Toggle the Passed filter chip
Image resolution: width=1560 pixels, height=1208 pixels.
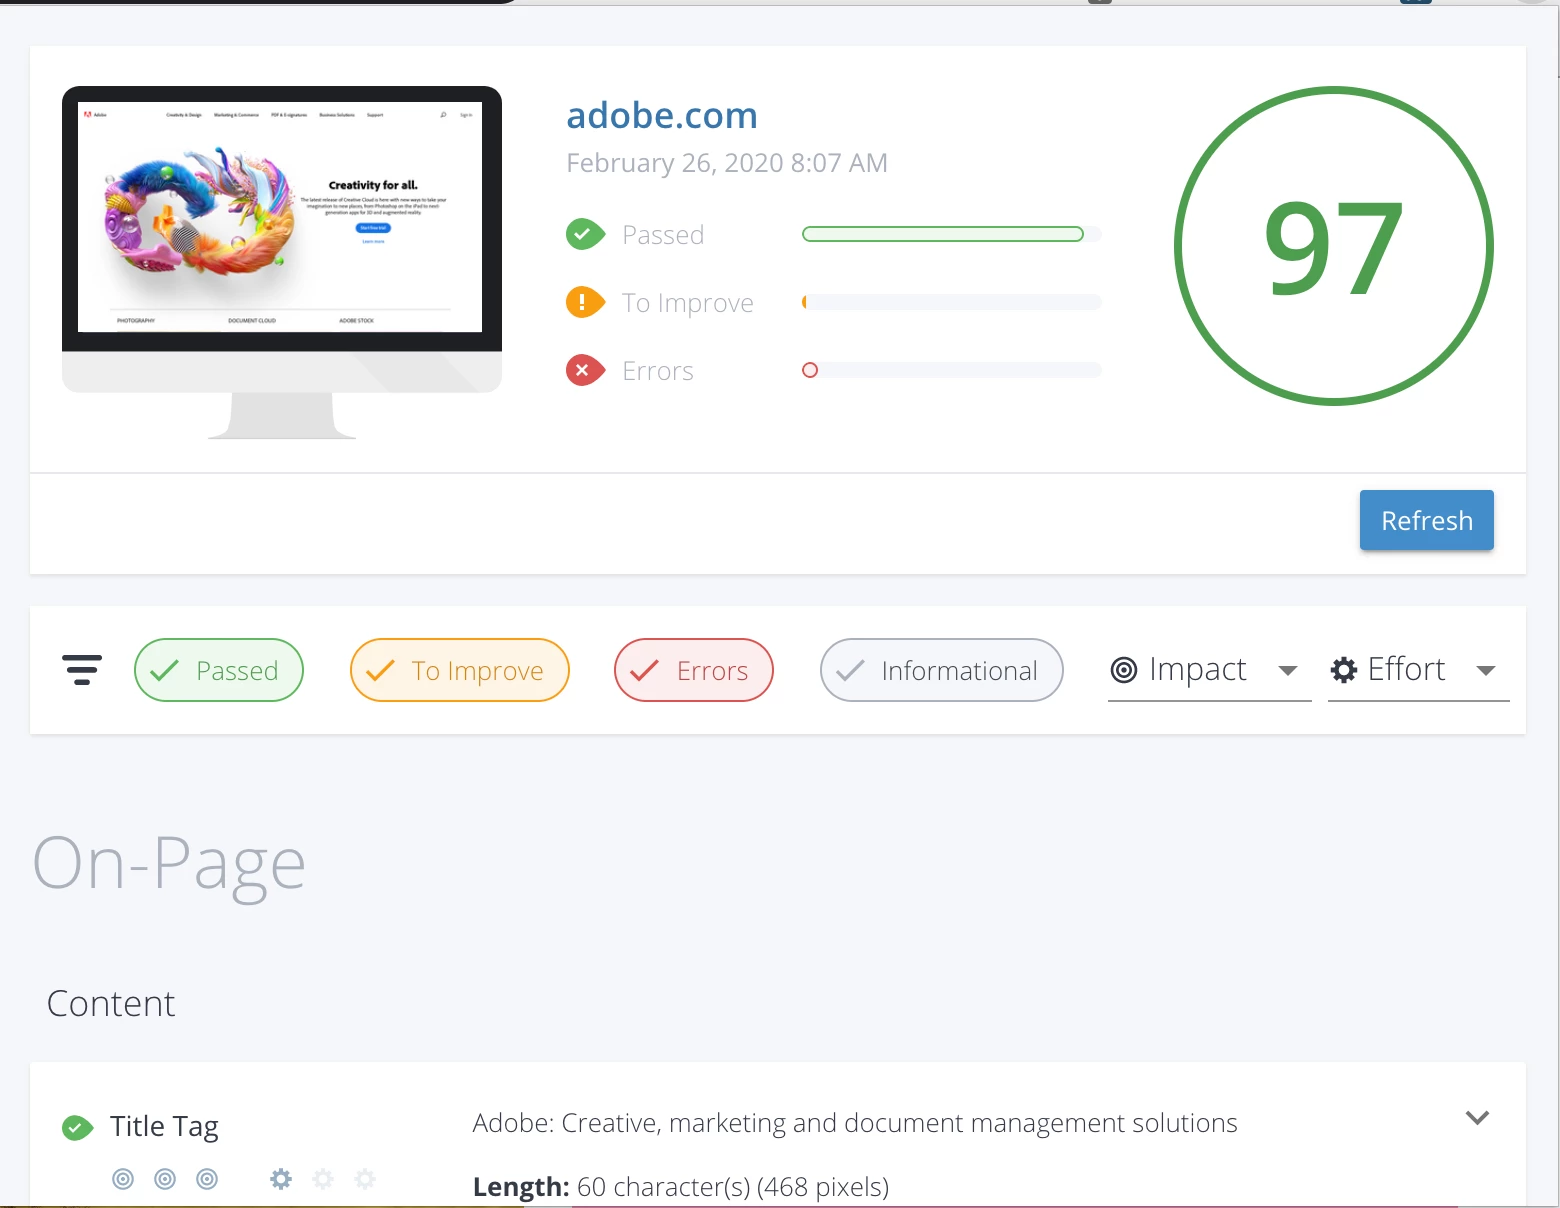(x=219, y=670)
